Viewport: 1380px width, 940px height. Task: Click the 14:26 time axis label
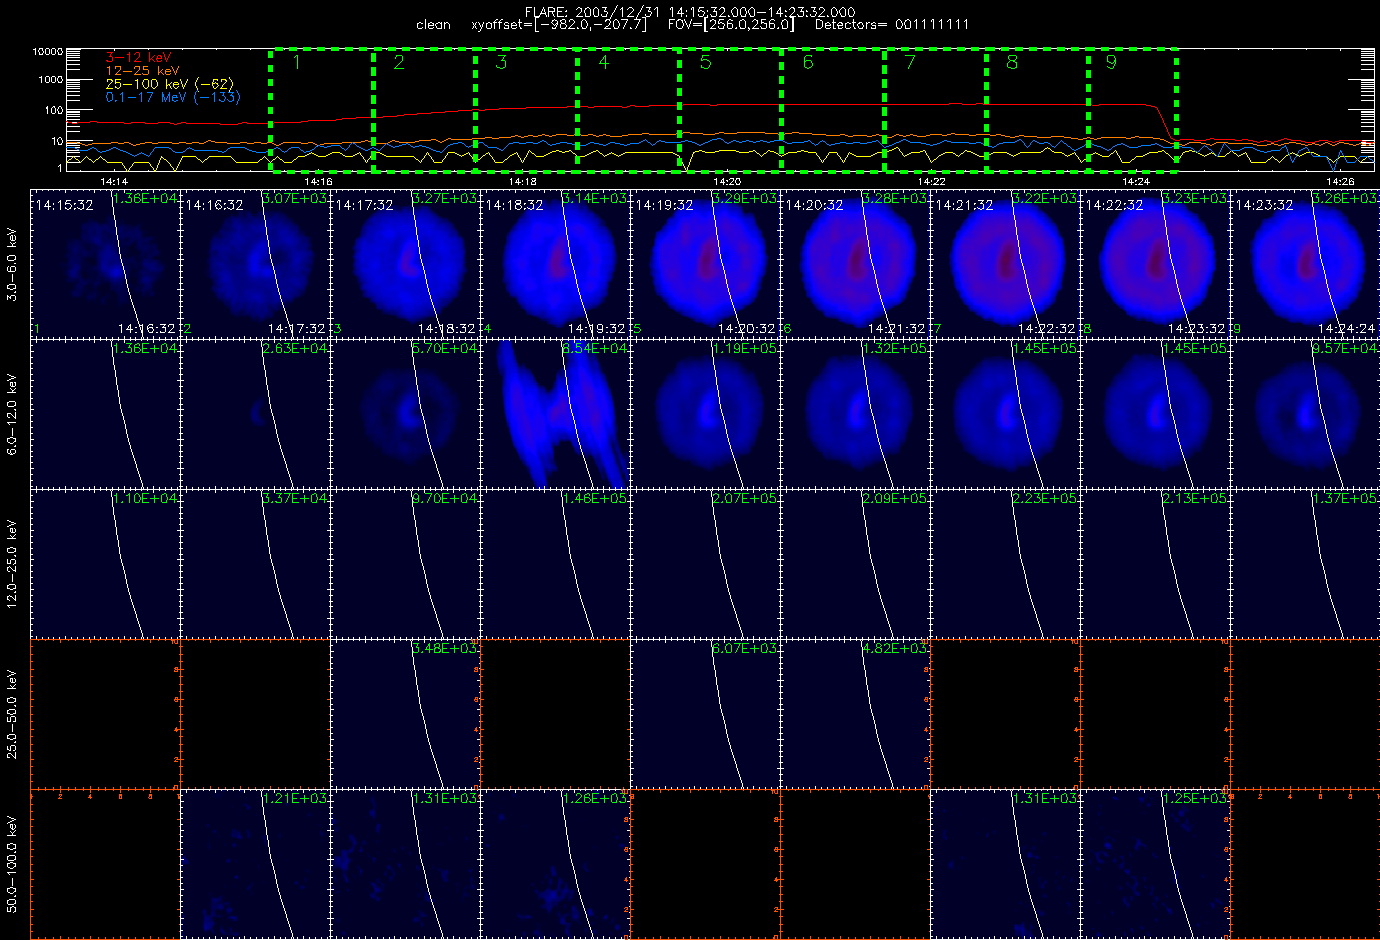point(1340,181)
